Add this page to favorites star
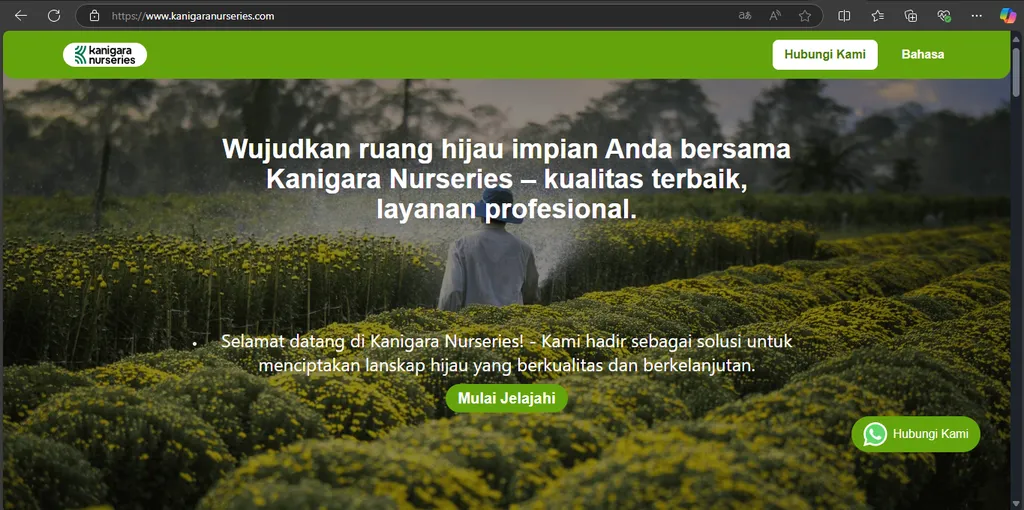 click(x=805, y=16)
